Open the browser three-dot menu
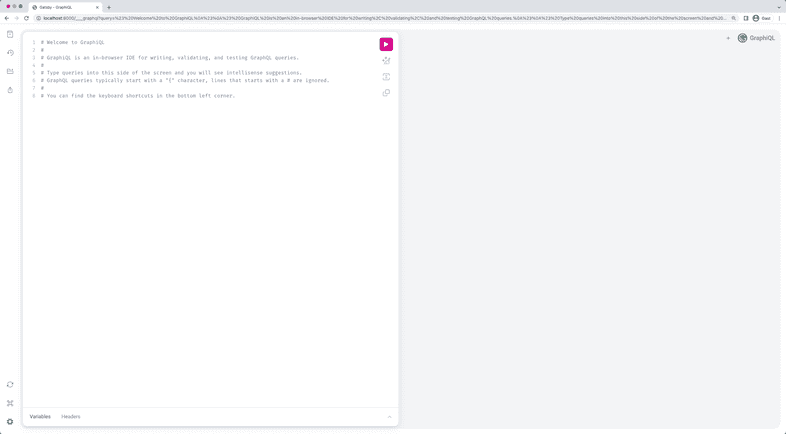786x434 pixels. pos(779,18)
